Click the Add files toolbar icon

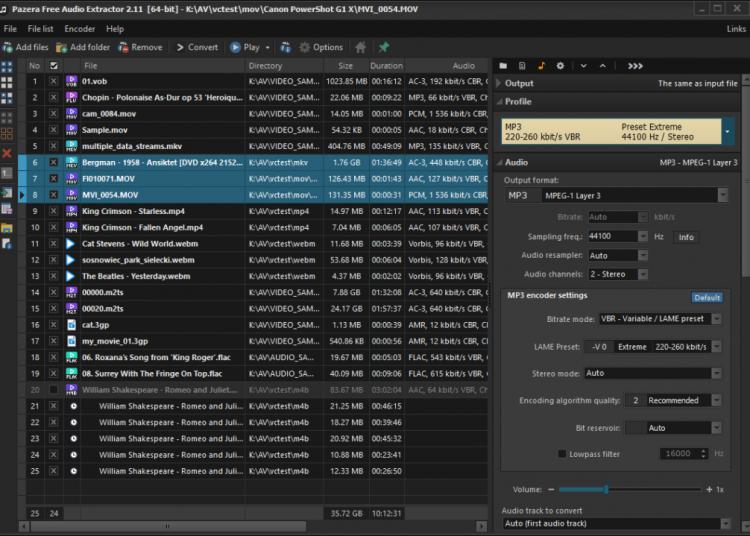pos(9,47)
